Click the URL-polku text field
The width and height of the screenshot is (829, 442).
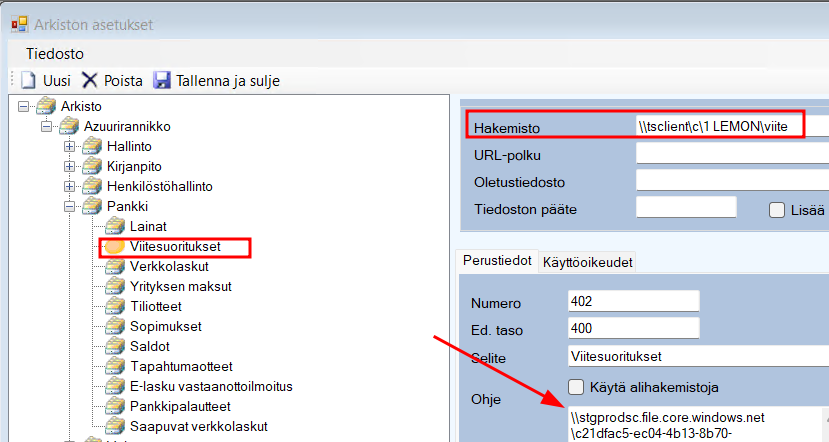(730, 154)
